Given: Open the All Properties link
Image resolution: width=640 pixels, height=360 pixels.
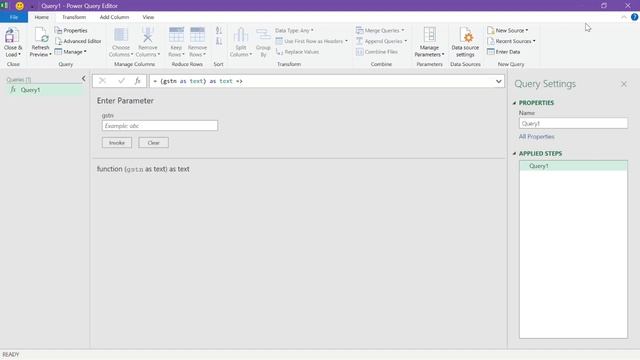Looking at the screenshot, I should coord(536,137).
